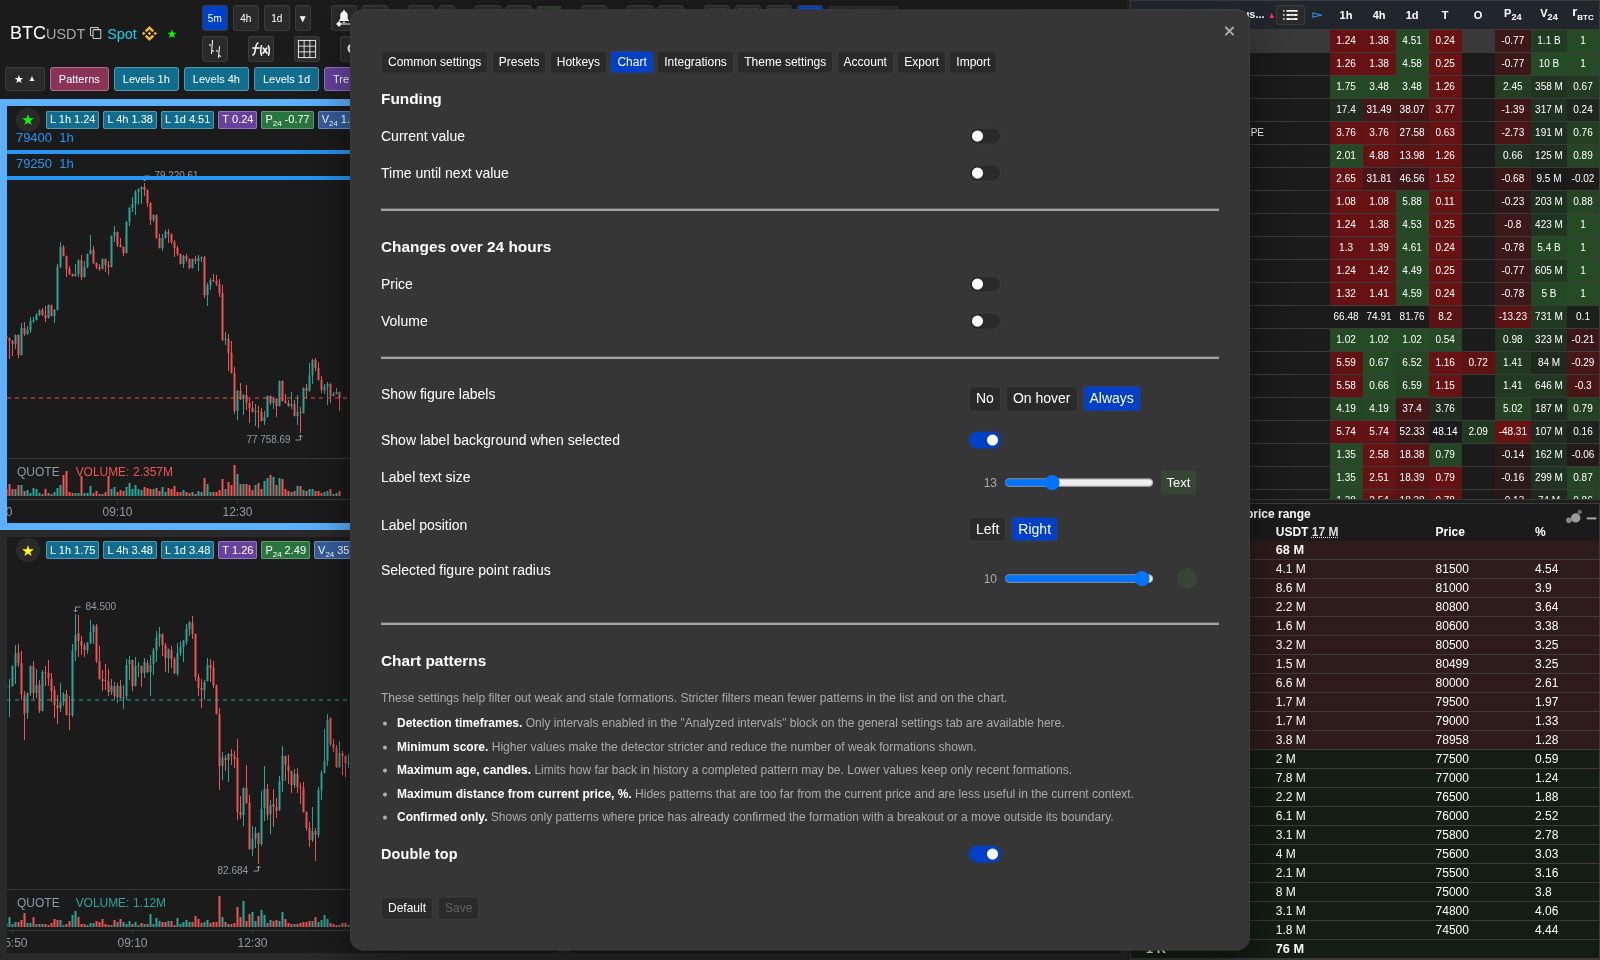Close the settings dialog
This screenshot has width=1600, height=960.
[x=1229, y=31]
